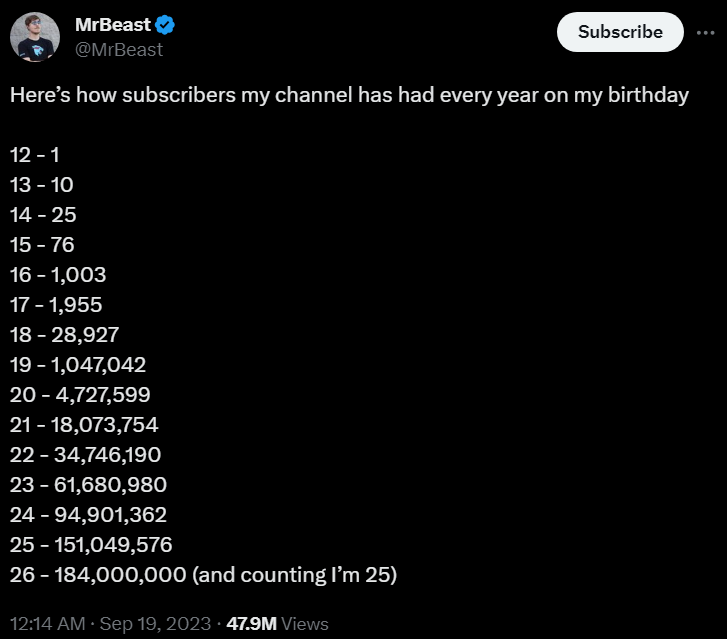Click the tweet's opening sentence about subscribers
Image resolution: width=727 pixels, height=639 pixels.
349,95
